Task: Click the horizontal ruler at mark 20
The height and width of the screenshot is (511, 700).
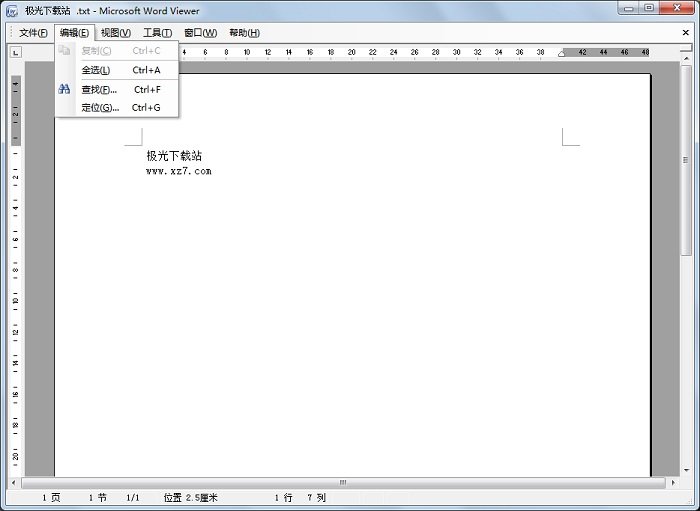Action: click(351, 53)
